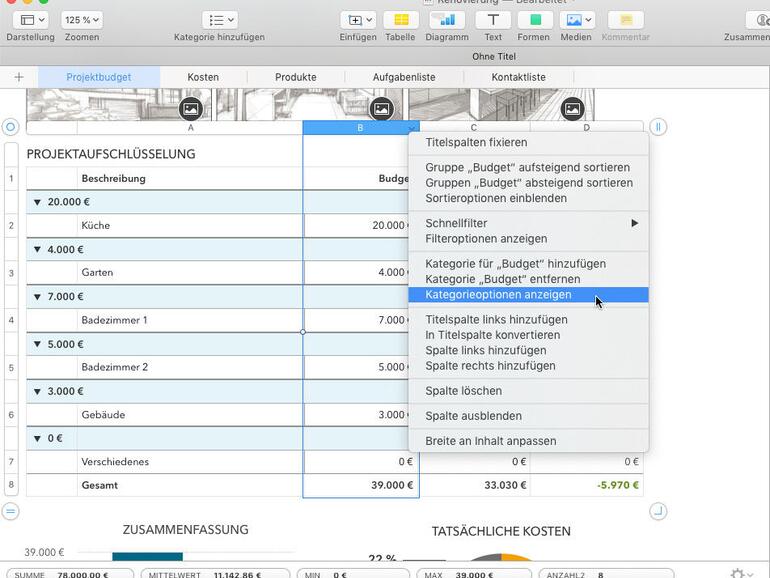
Task: Select the Verschiedenes cell
Action: 190,462
